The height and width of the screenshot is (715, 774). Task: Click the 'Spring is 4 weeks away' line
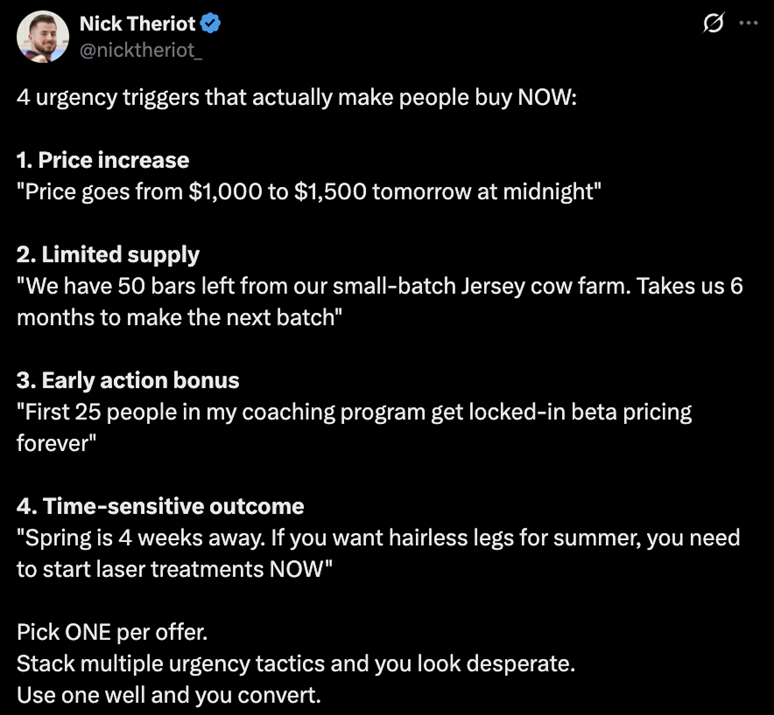(378, 538)
